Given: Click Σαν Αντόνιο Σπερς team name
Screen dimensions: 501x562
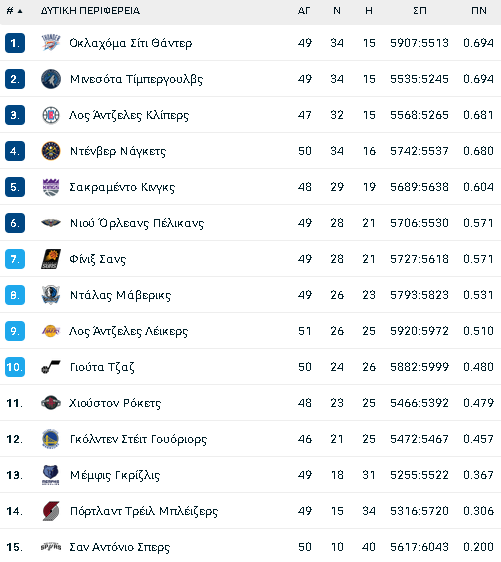Looking at the screenshot, I should 119,547.
